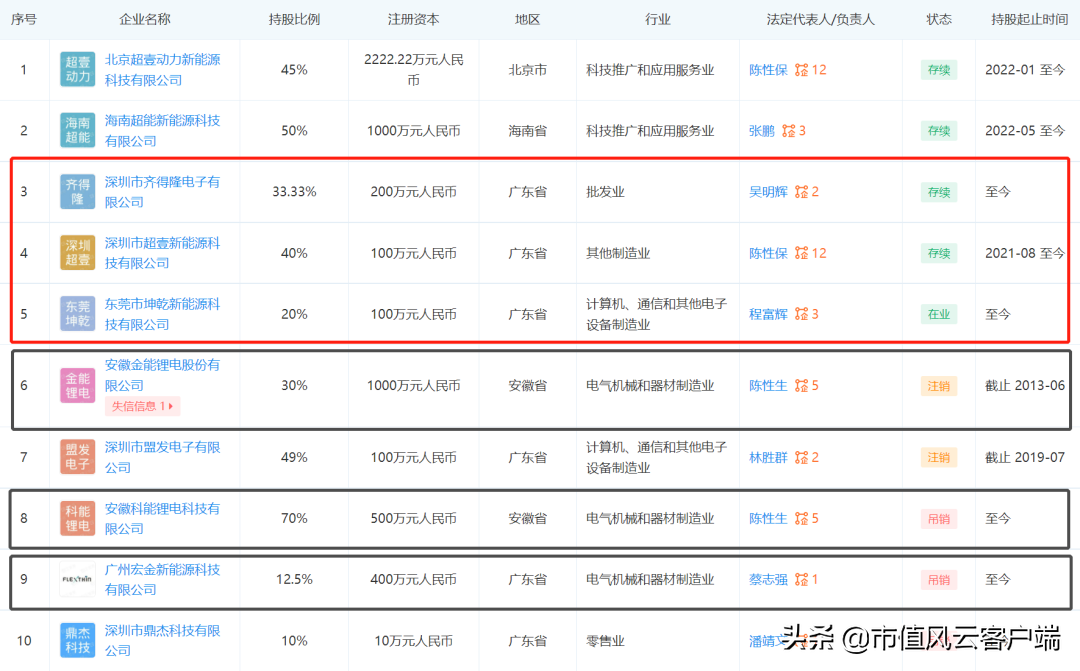Click the 注册资本 column header
This screenshot has width=1080, height=671.
[x=413, y=19]
